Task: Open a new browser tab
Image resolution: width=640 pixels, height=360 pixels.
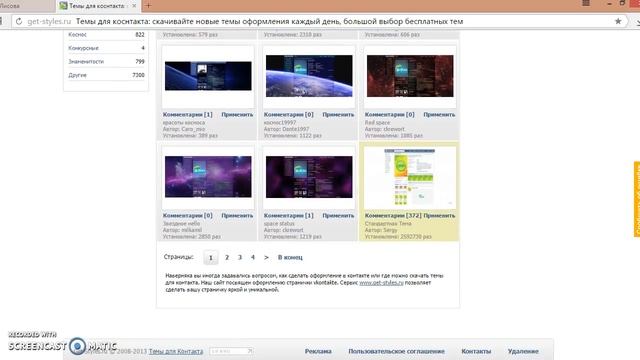Action: (148, 6)
